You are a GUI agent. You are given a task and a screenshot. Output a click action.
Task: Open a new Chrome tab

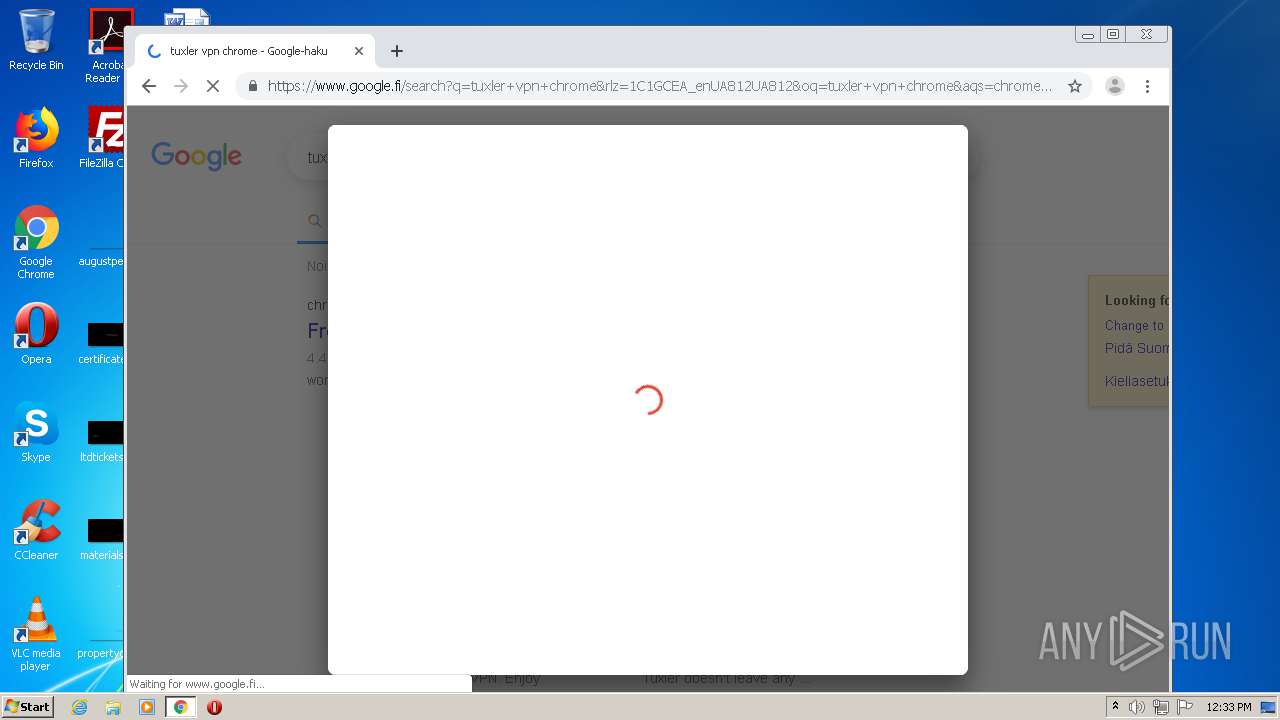click(397, 51)
